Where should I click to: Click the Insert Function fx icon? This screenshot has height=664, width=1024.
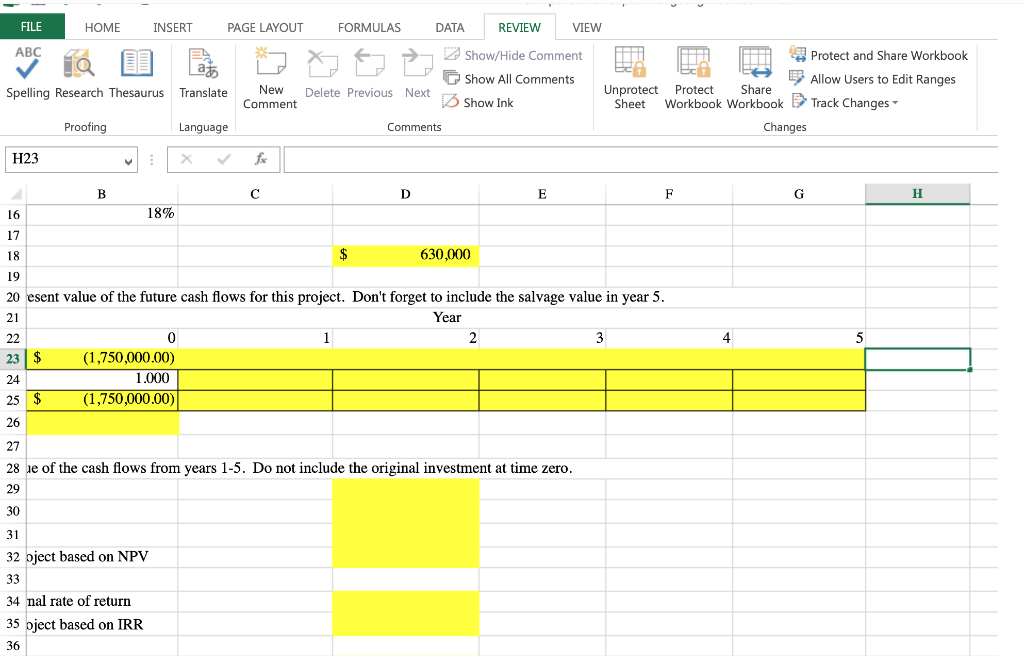(x=261, y=159)
